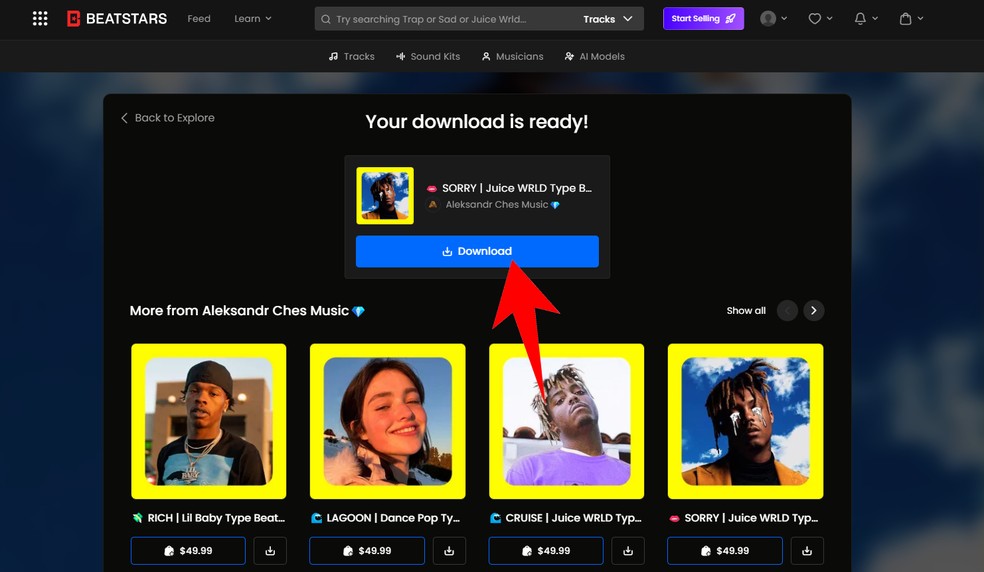Go to the Sound Kits tab
Image resolution: width=984 pixels, height=572 pixels.
click(428, 57)
